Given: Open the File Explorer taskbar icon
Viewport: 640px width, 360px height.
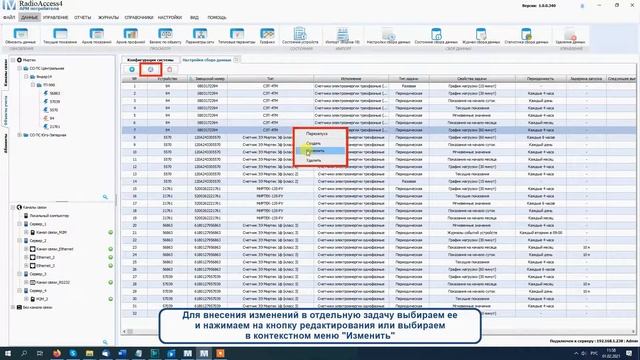Looking at the screenshot, I should (x=89, y=353).
